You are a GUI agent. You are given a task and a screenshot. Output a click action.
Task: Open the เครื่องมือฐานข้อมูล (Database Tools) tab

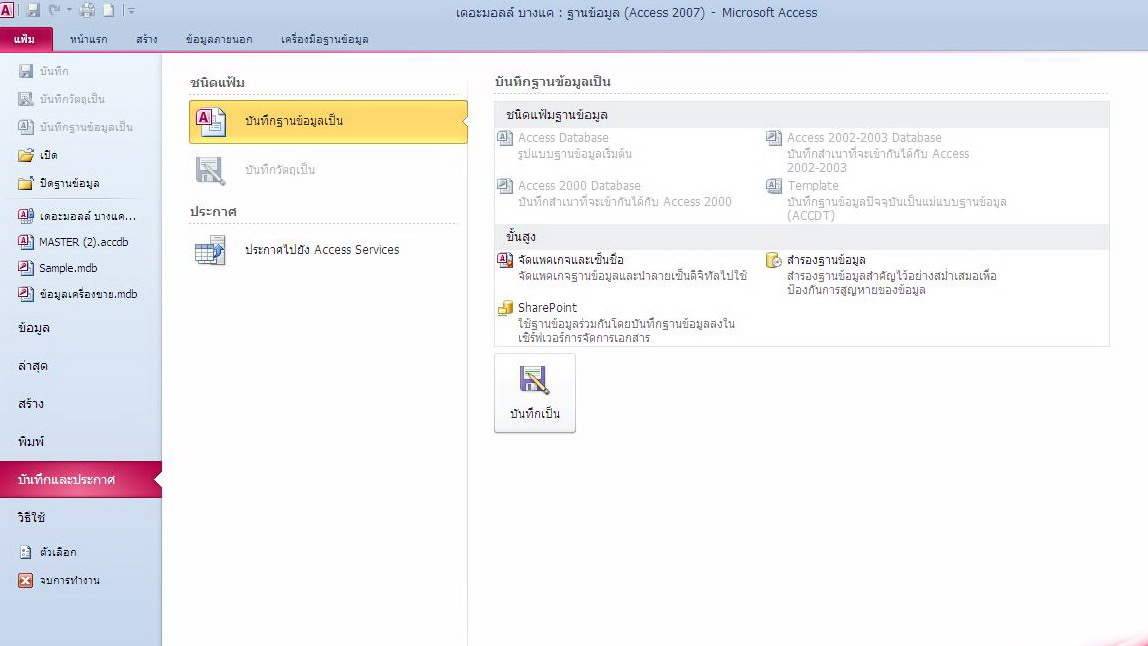coord(324,39)
